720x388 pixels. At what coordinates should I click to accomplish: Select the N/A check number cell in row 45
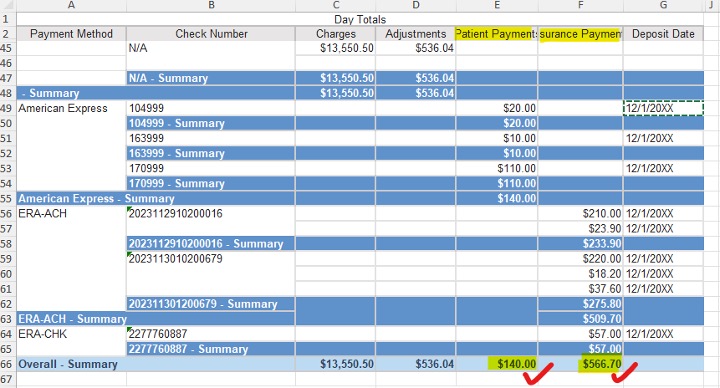(211, 48)
